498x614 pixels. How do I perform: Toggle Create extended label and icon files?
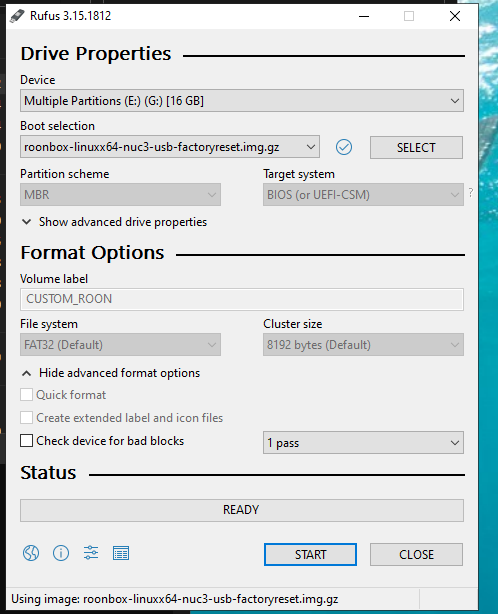26,418
